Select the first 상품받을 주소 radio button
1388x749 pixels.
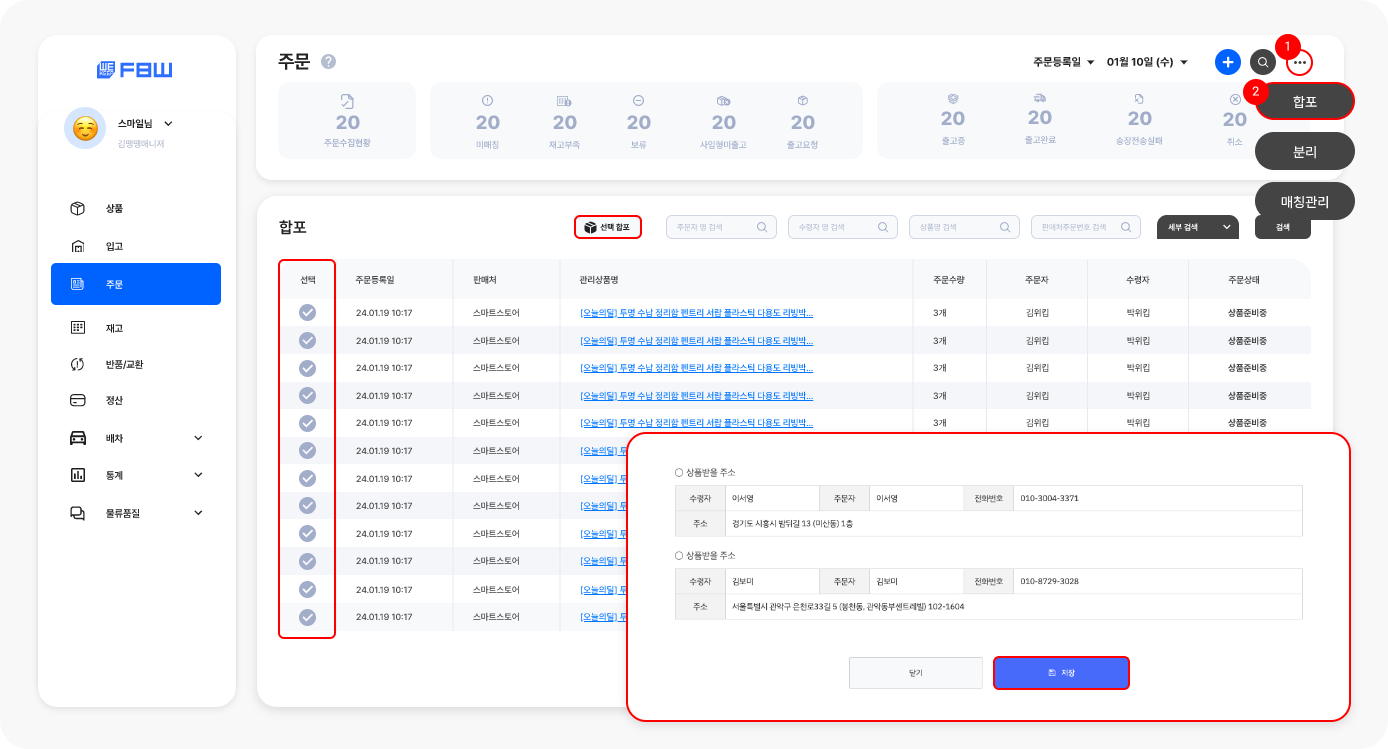click(679, 472)
